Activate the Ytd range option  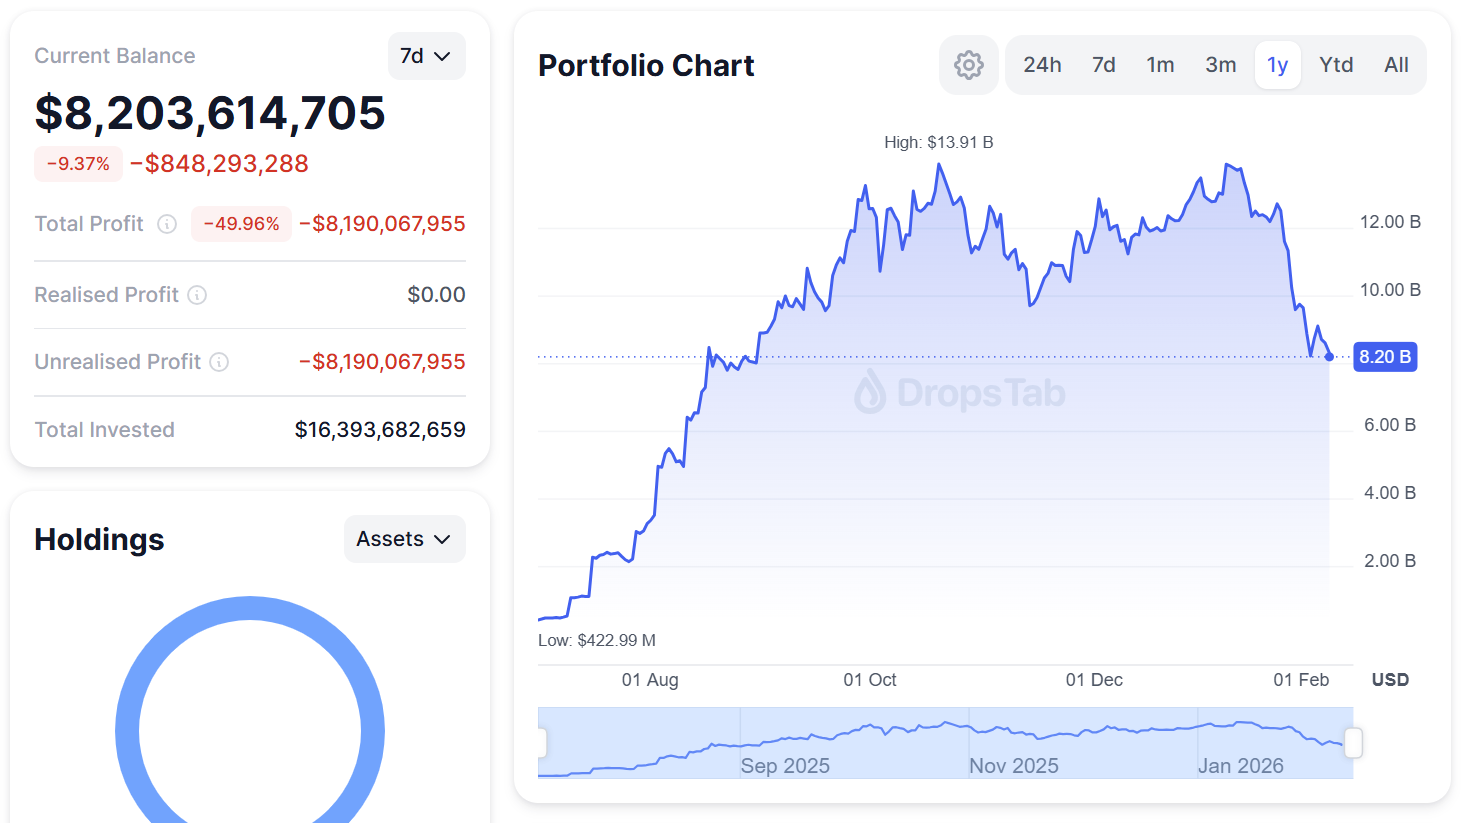tap(1336, 64)
